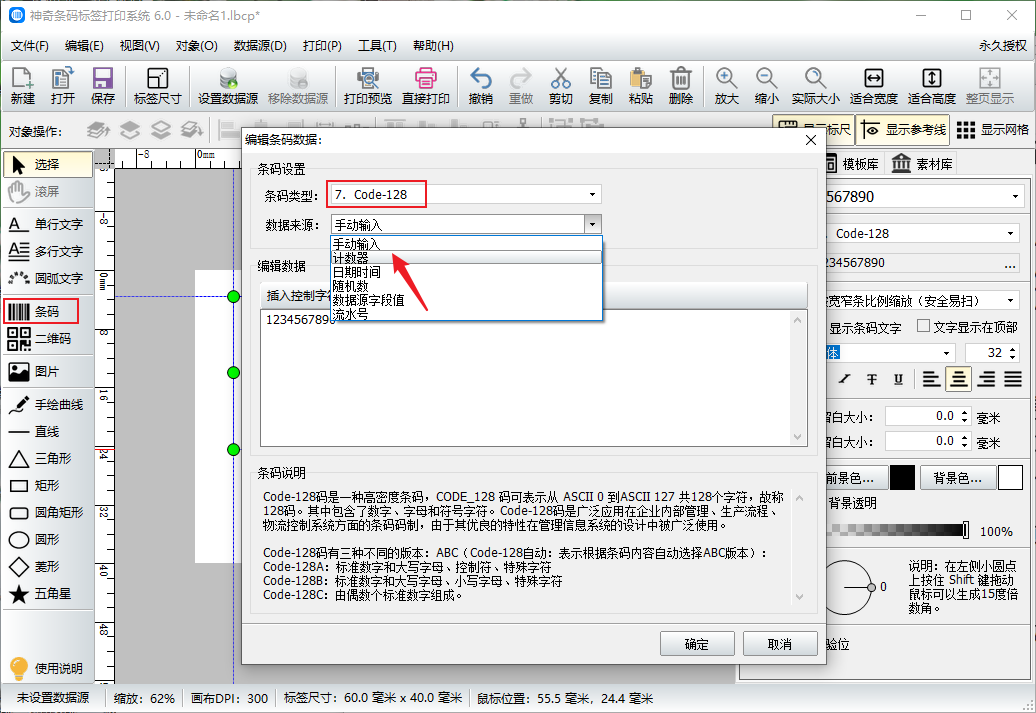Confirm dialog with 确定 button

coord(697,644)
